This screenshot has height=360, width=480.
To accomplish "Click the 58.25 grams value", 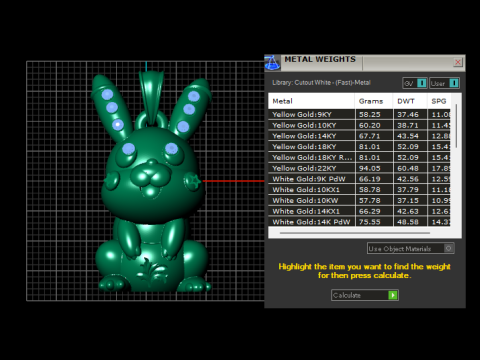I will (x=370, y=114).
